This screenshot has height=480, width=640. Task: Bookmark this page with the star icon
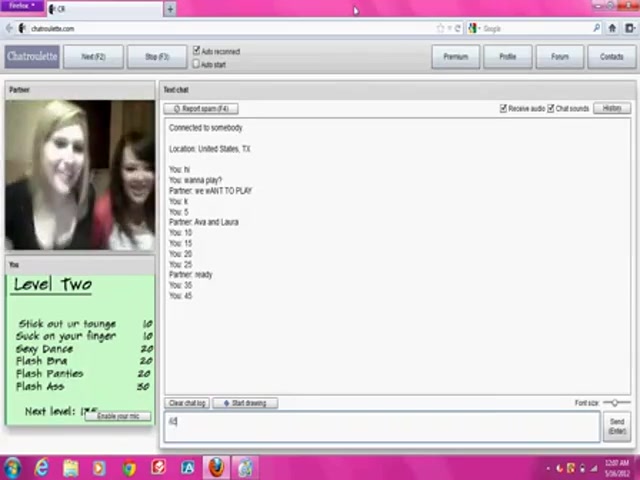tap(440, 28)
